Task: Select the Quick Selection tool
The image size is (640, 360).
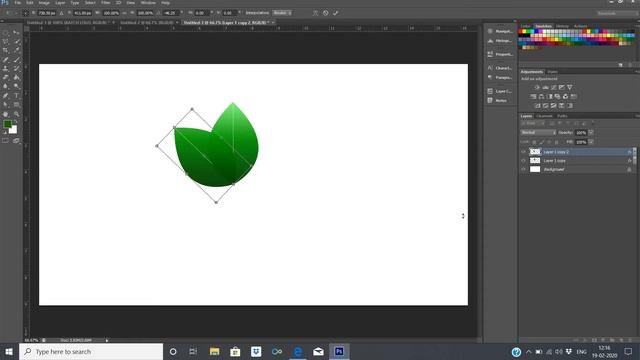Action: 16,42
